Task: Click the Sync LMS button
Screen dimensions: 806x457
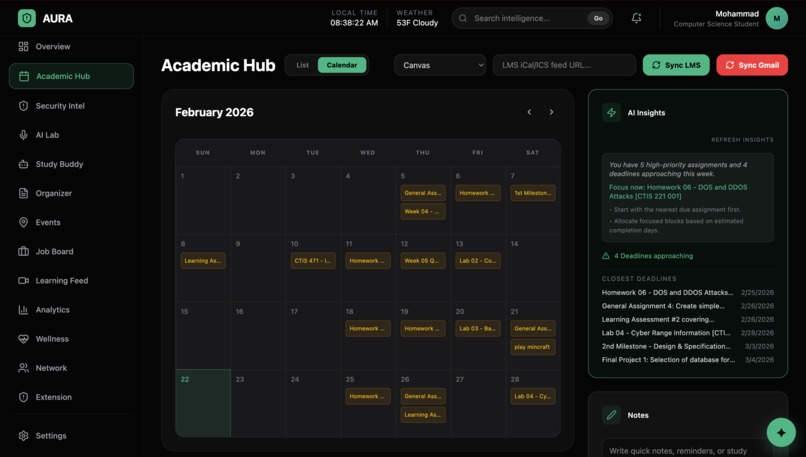Action: (x=676, y=65)
